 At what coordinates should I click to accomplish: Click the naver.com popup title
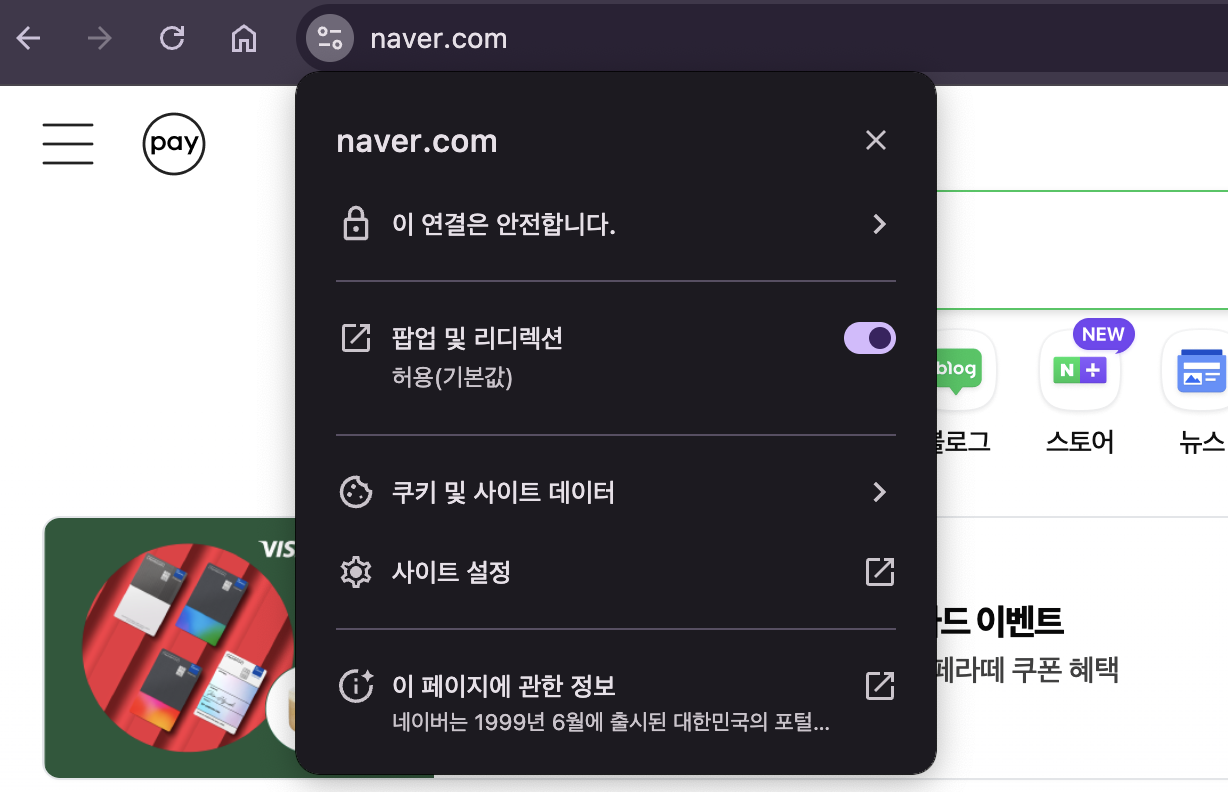tap(417, 141)
